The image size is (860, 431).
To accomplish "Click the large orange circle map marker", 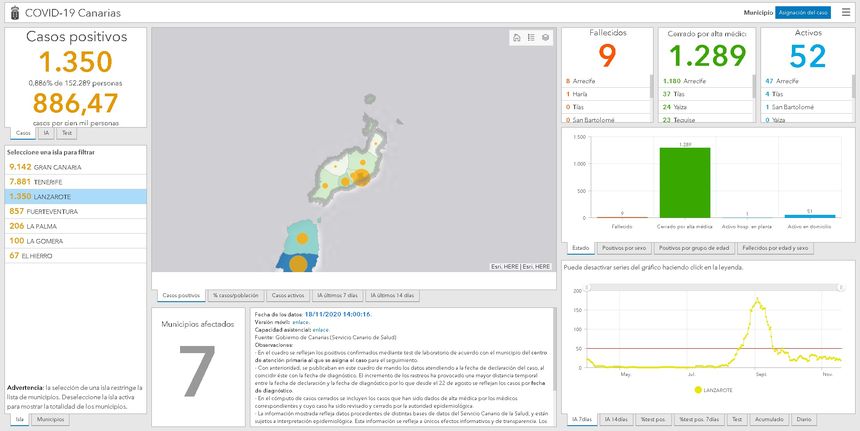I will (x=298, y=265).
